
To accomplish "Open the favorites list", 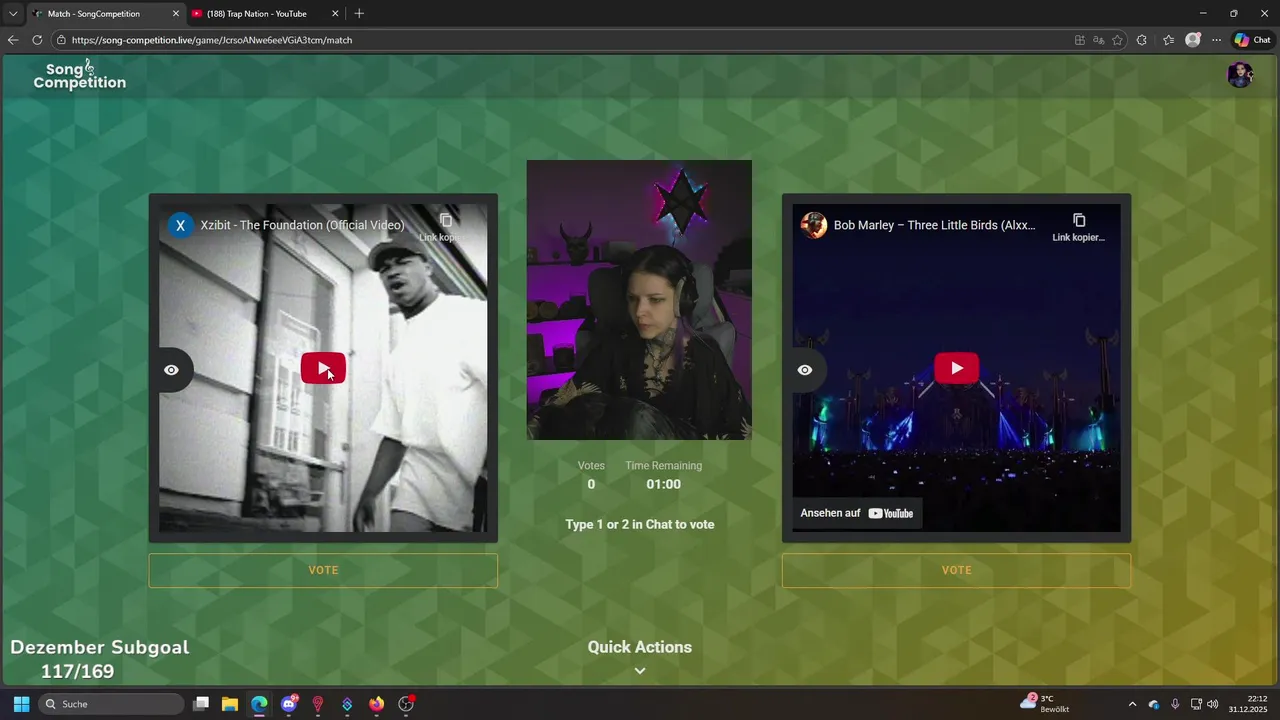I will click(x=1168, y=40).
